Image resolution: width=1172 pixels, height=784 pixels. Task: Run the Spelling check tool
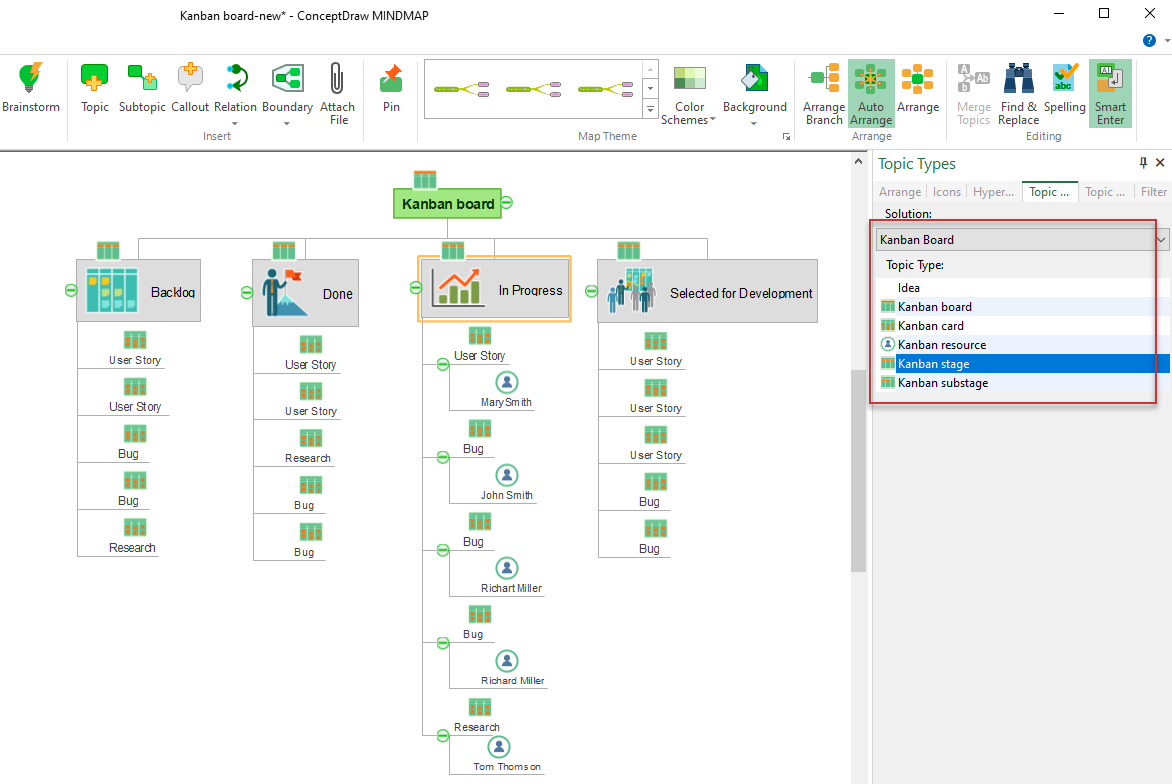pos(1064,78)
